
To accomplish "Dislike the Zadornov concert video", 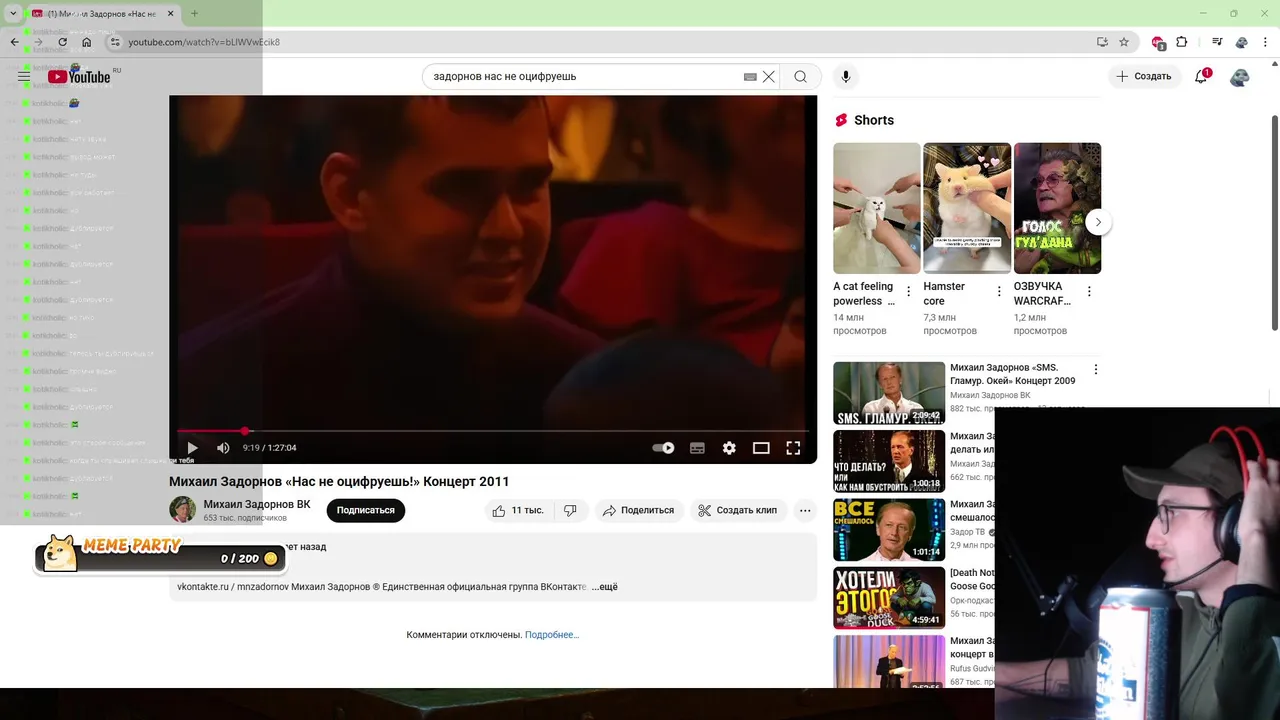I will tap(570, 510).
